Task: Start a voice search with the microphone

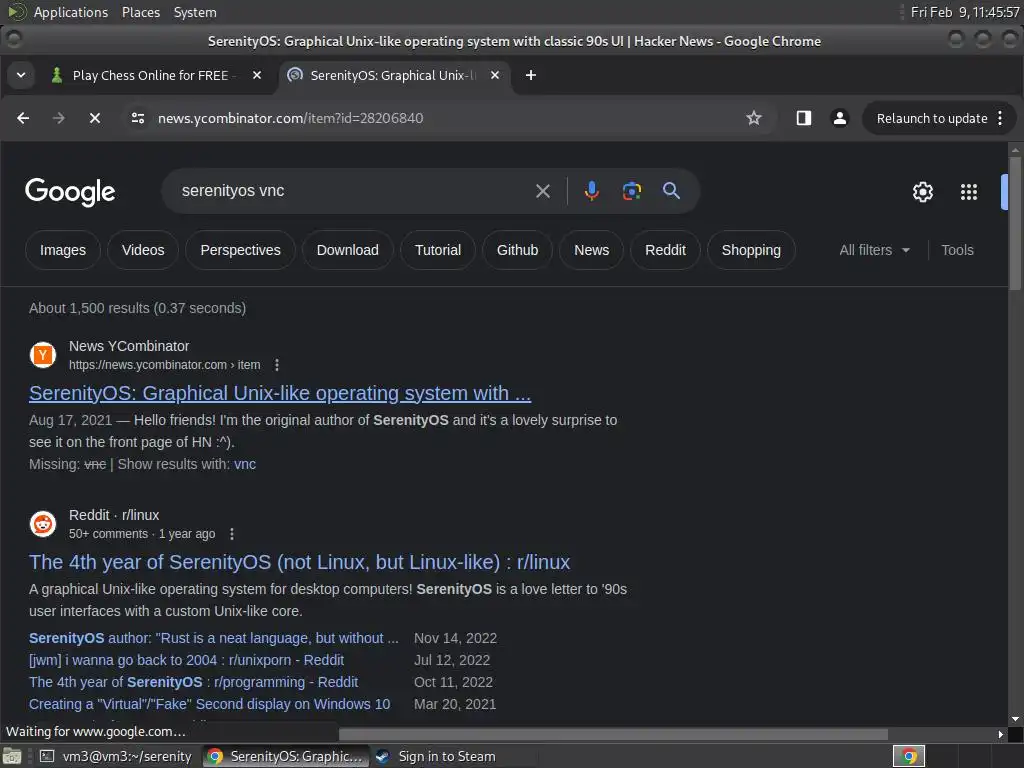Action: point(592,191)
